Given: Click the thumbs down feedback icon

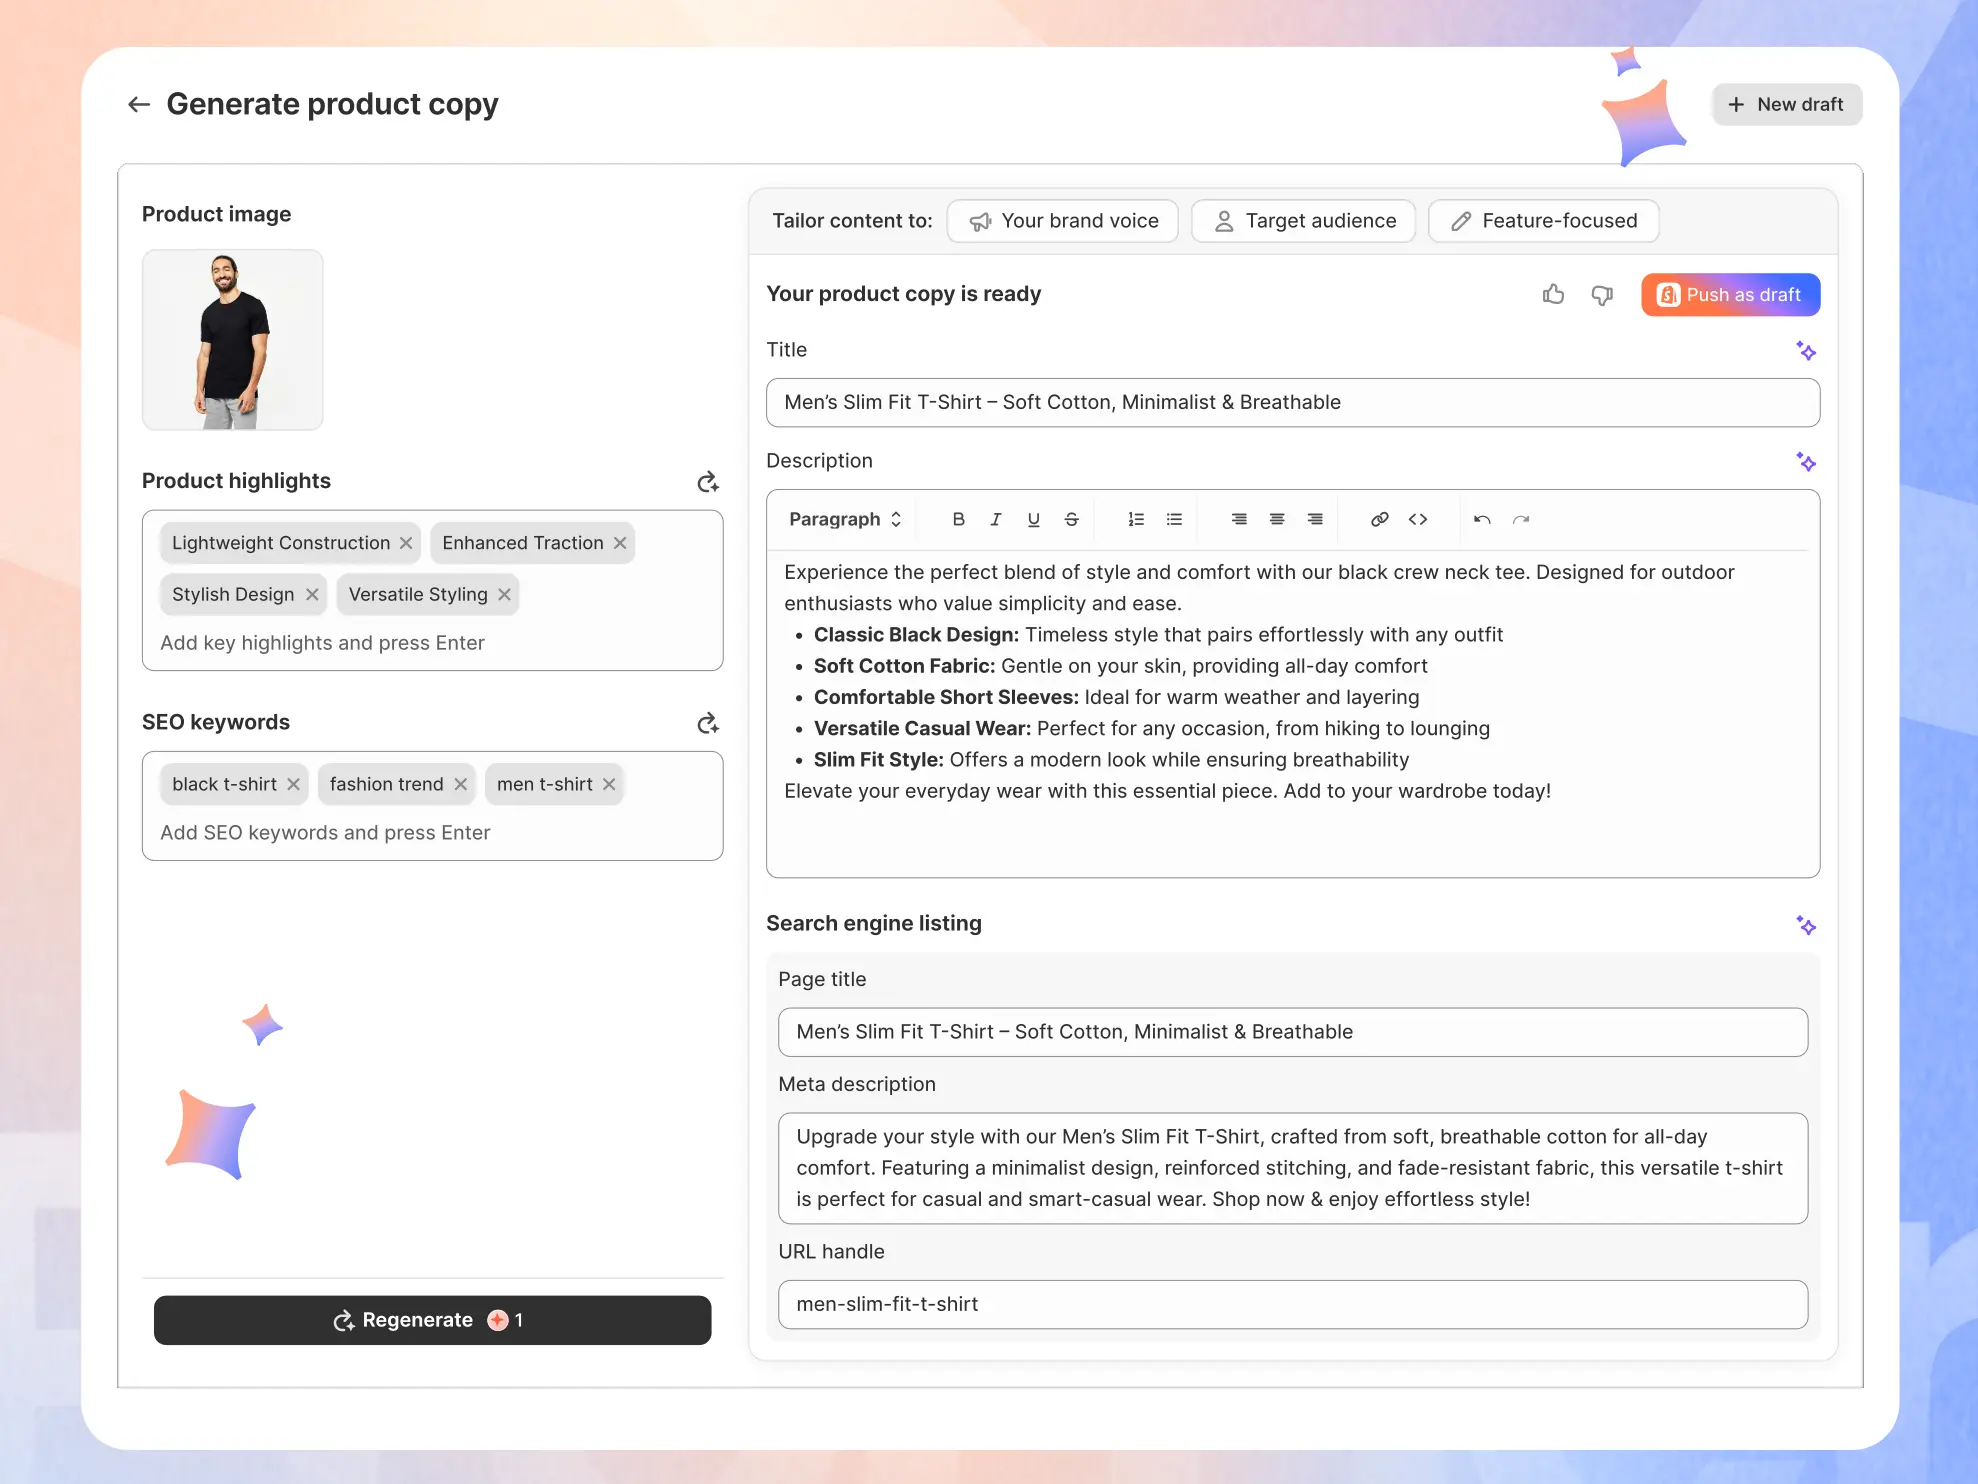Looking at the screenshot, I should pos(1602,295).
